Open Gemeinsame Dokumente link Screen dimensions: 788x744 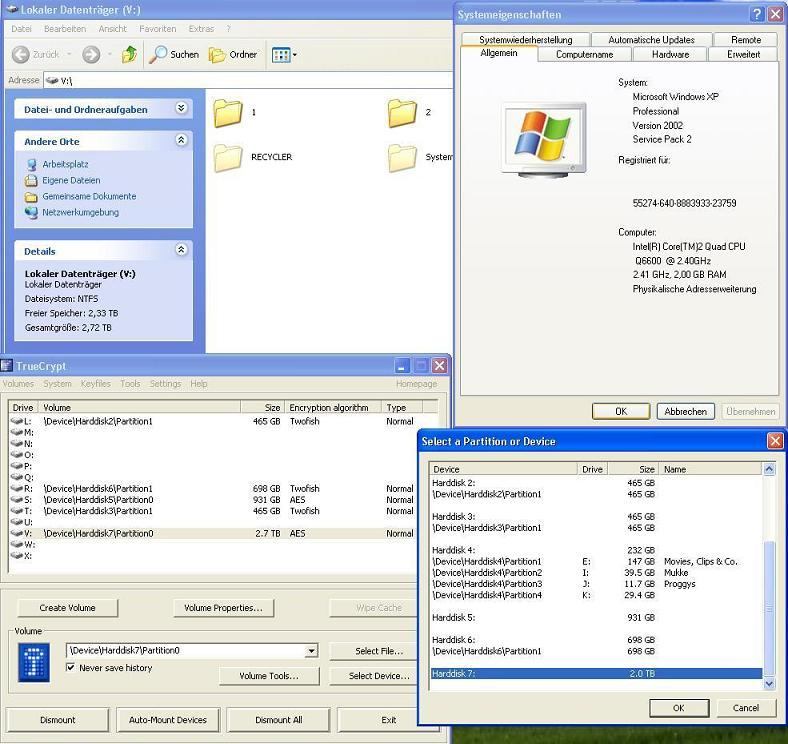pyautogui.click(x=89, y=197)
